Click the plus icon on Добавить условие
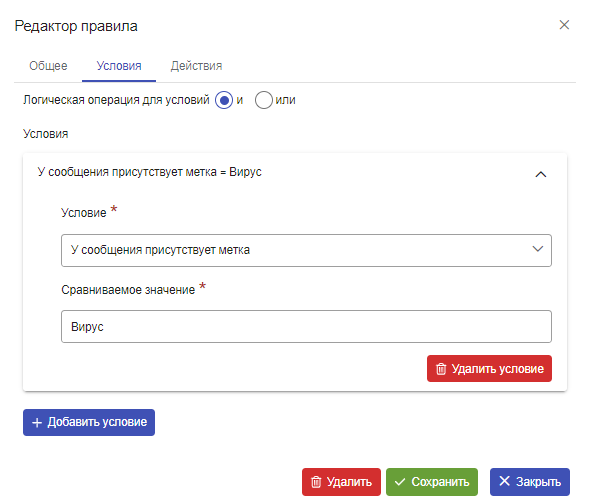 click(37, 423)
